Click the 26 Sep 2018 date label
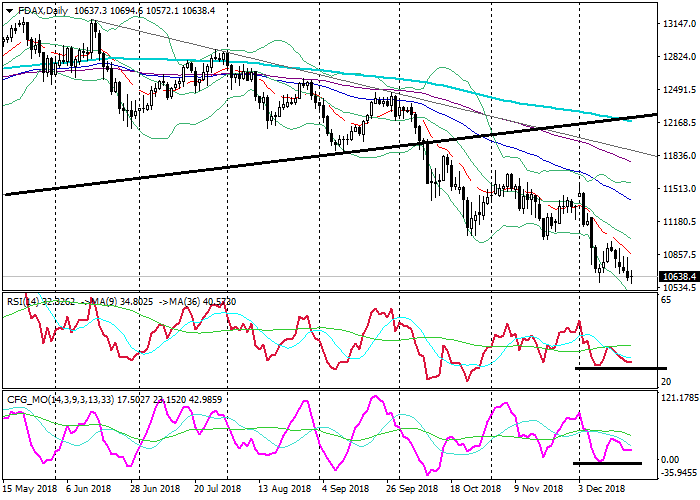Image resolution: width=700 pixels, height=500 pixels. click(410, 490)
